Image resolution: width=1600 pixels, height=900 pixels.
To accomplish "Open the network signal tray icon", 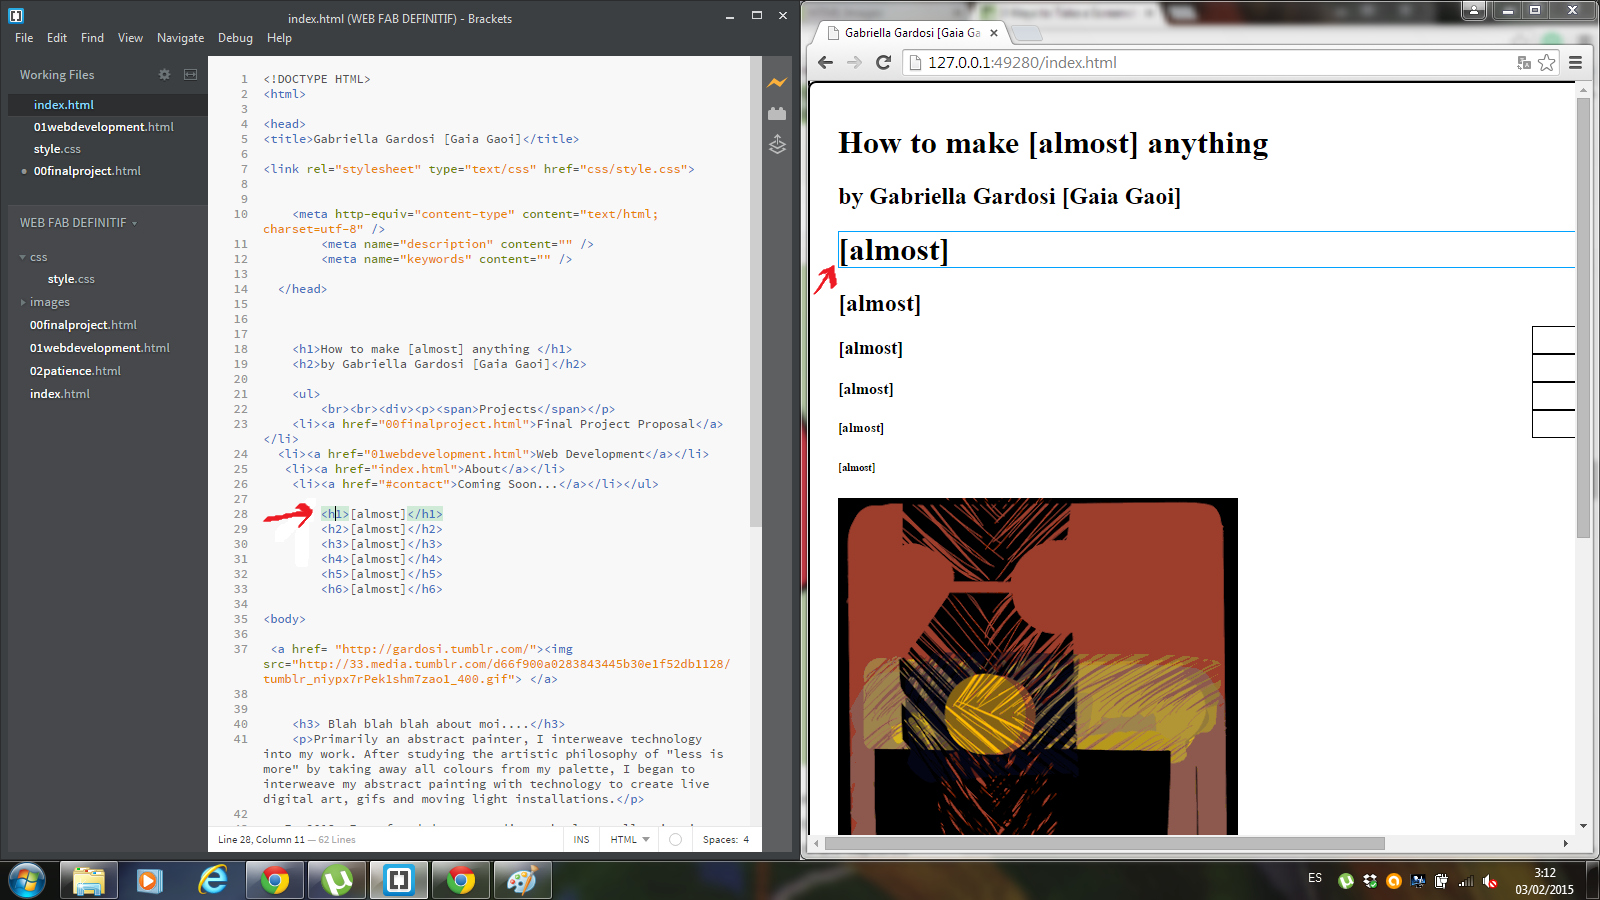I will coord(1466,881).
